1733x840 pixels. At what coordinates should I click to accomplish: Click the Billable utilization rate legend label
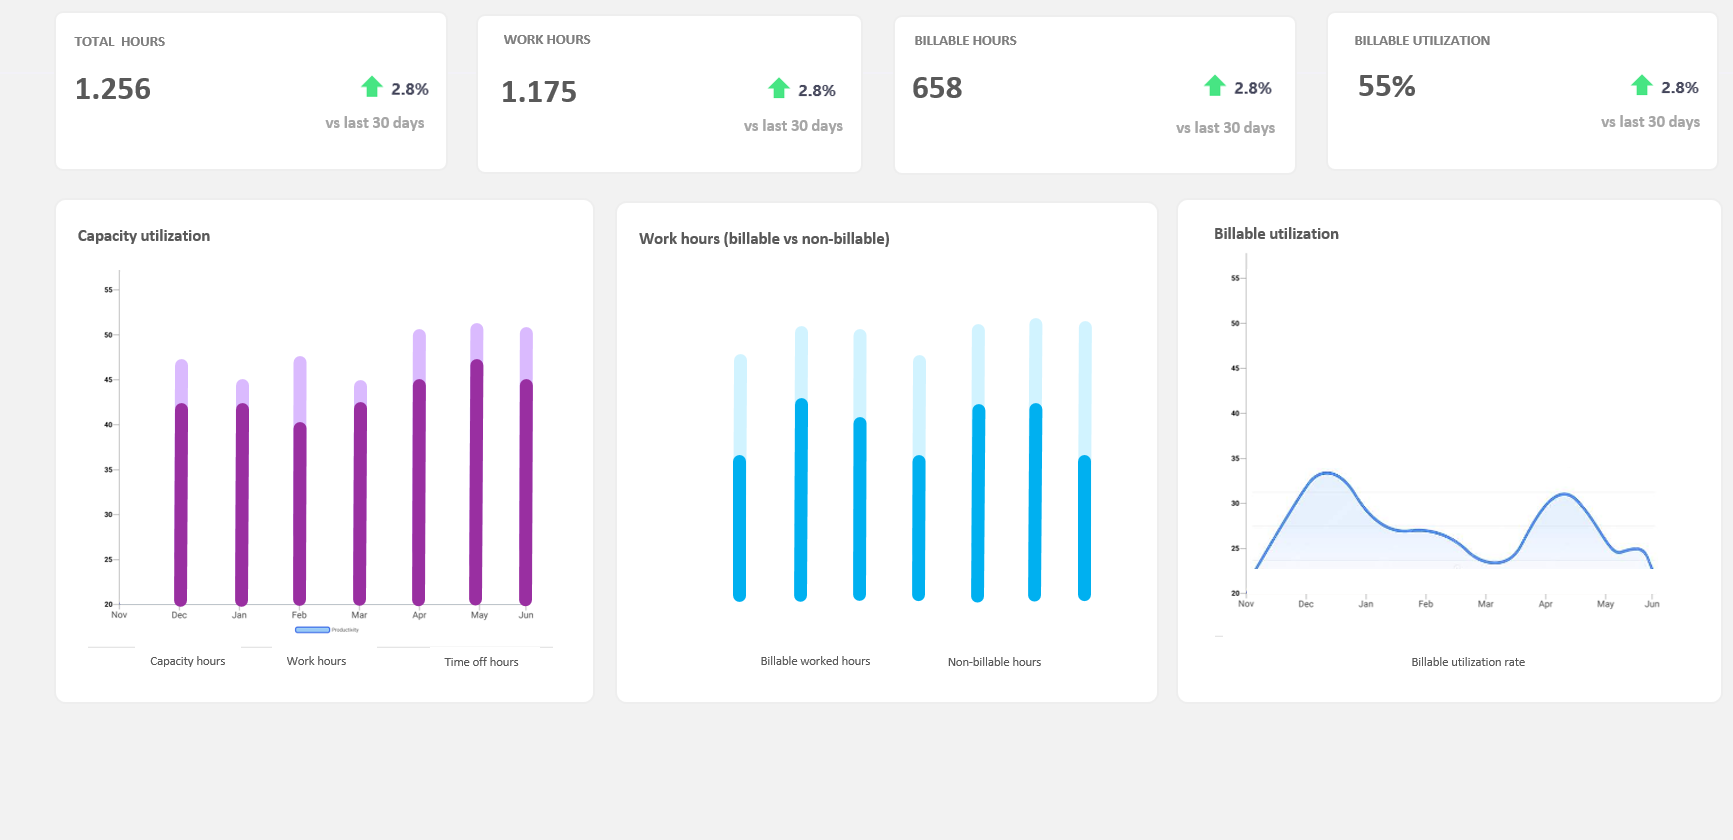[x=1468, y=662]
